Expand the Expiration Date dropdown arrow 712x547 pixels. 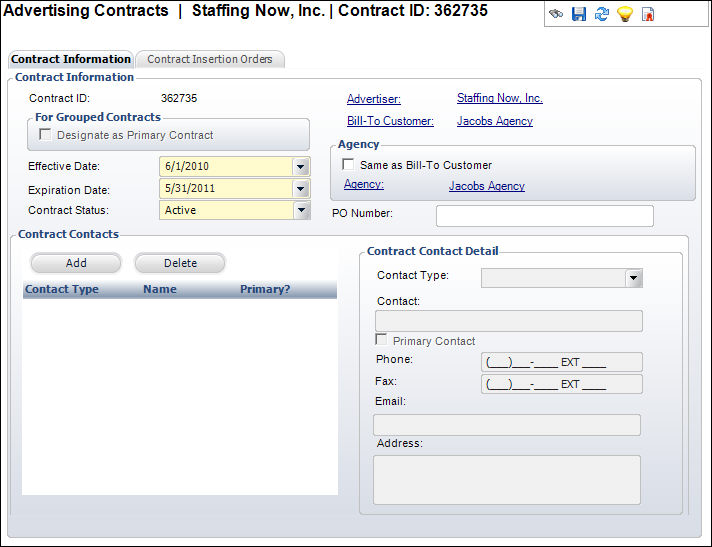click(x=300, y=189)
